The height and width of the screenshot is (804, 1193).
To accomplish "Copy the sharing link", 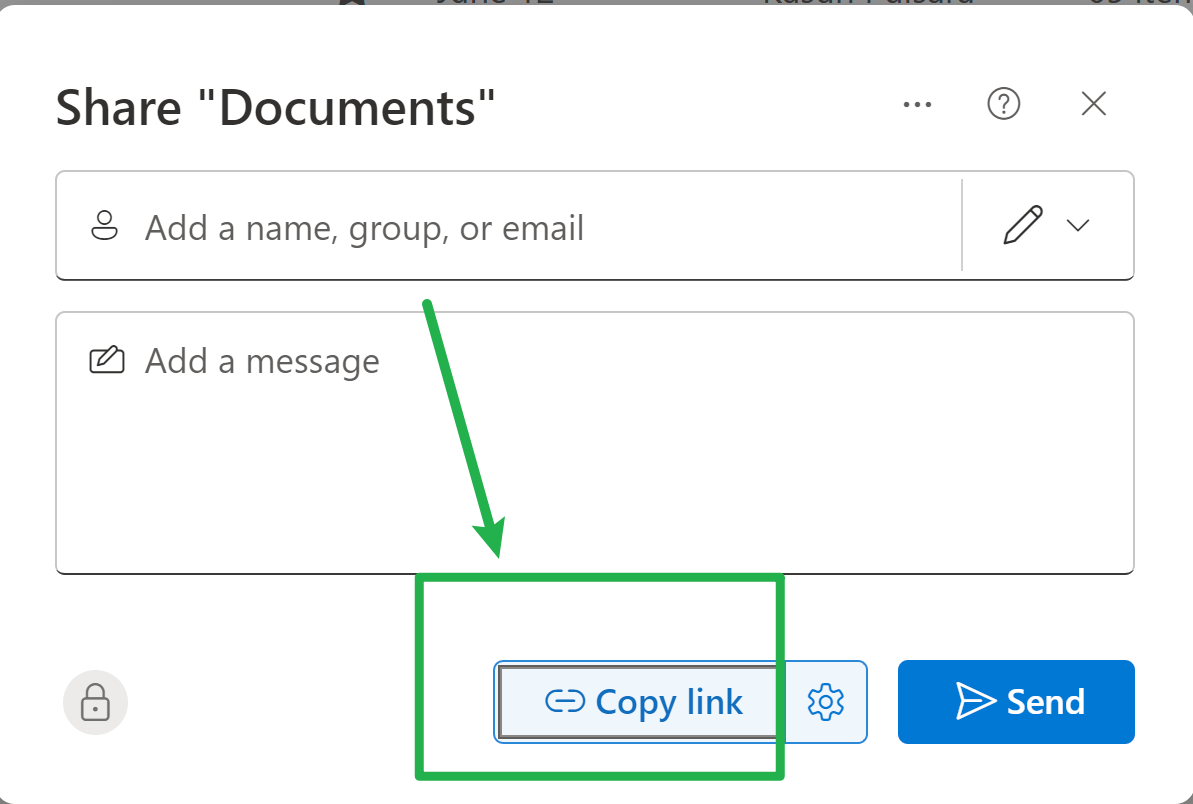I will pyautogui.click(x=641, y=702).
